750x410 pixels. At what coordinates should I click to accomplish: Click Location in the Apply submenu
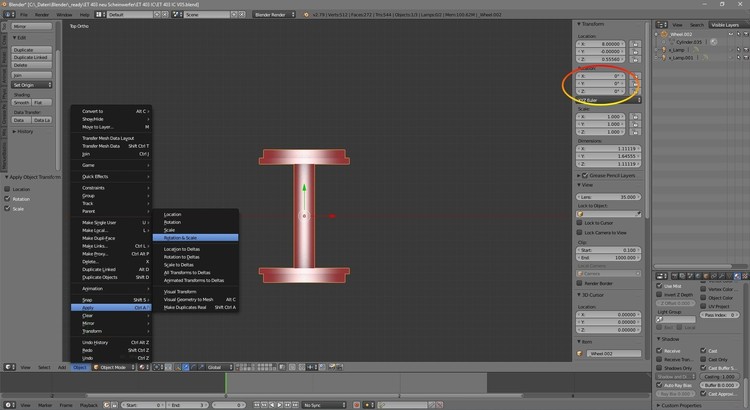[x=195, y=214]
